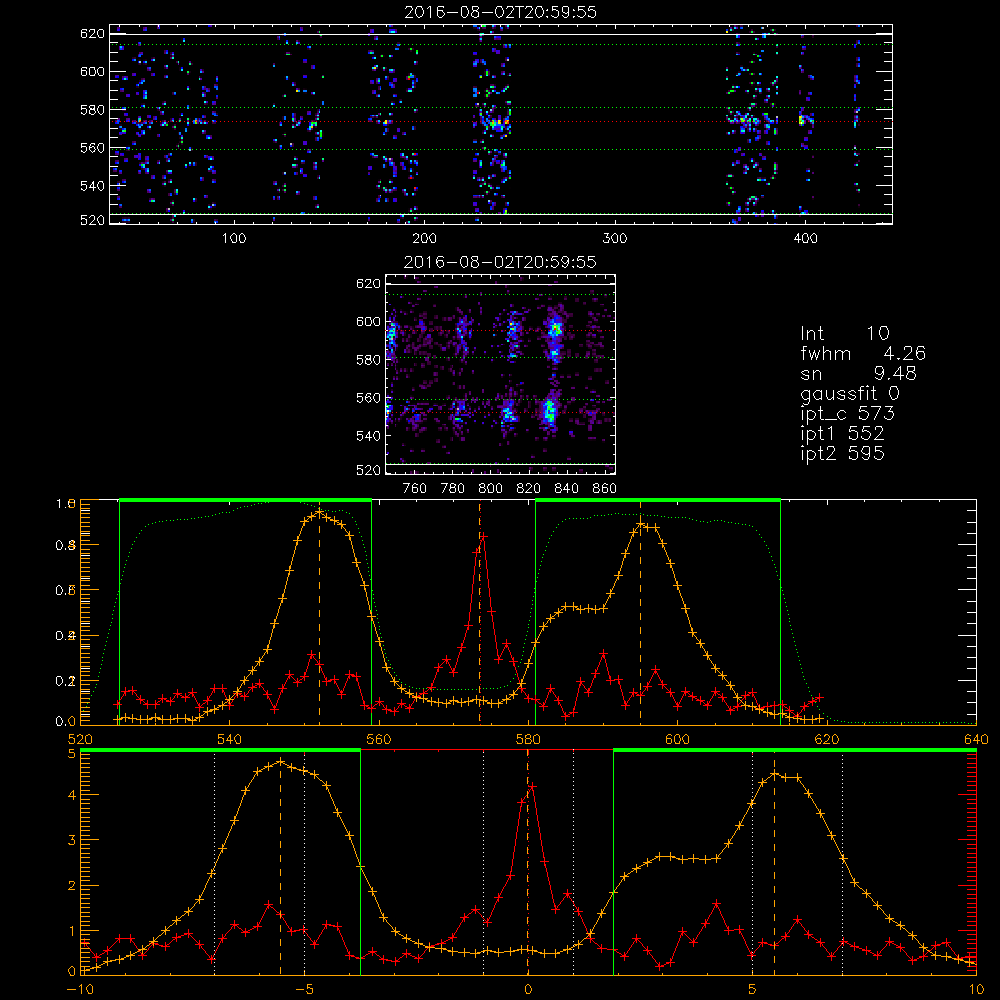
Task: Select the 'Int 10' readout text
Action: (844, 334)
